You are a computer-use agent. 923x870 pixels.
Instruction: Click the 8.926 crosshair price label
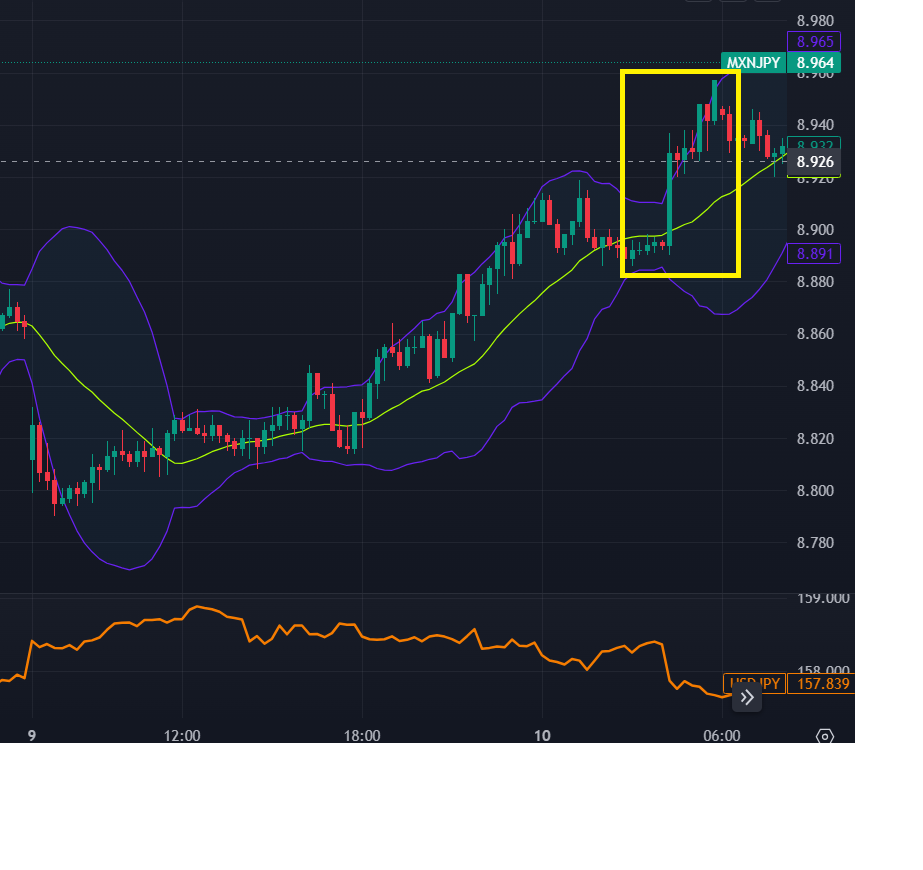tap(814, 161)
